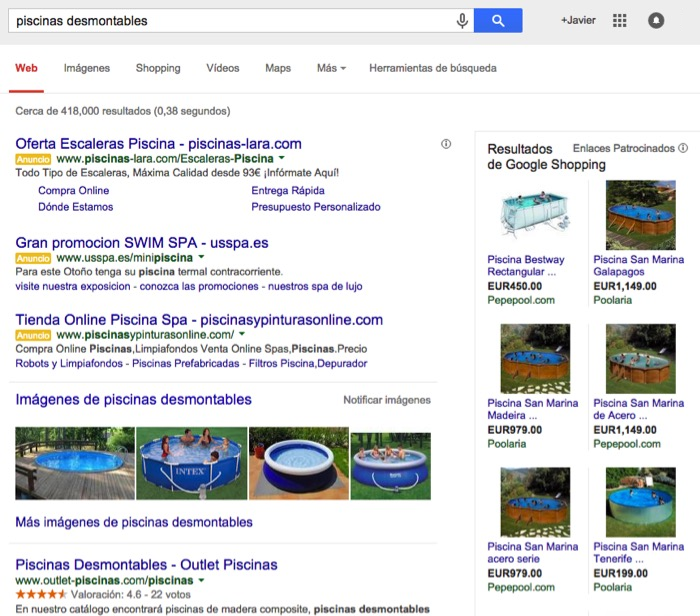Switch to the Shopping tab
The image size is (700, 616).
point(158,68)
